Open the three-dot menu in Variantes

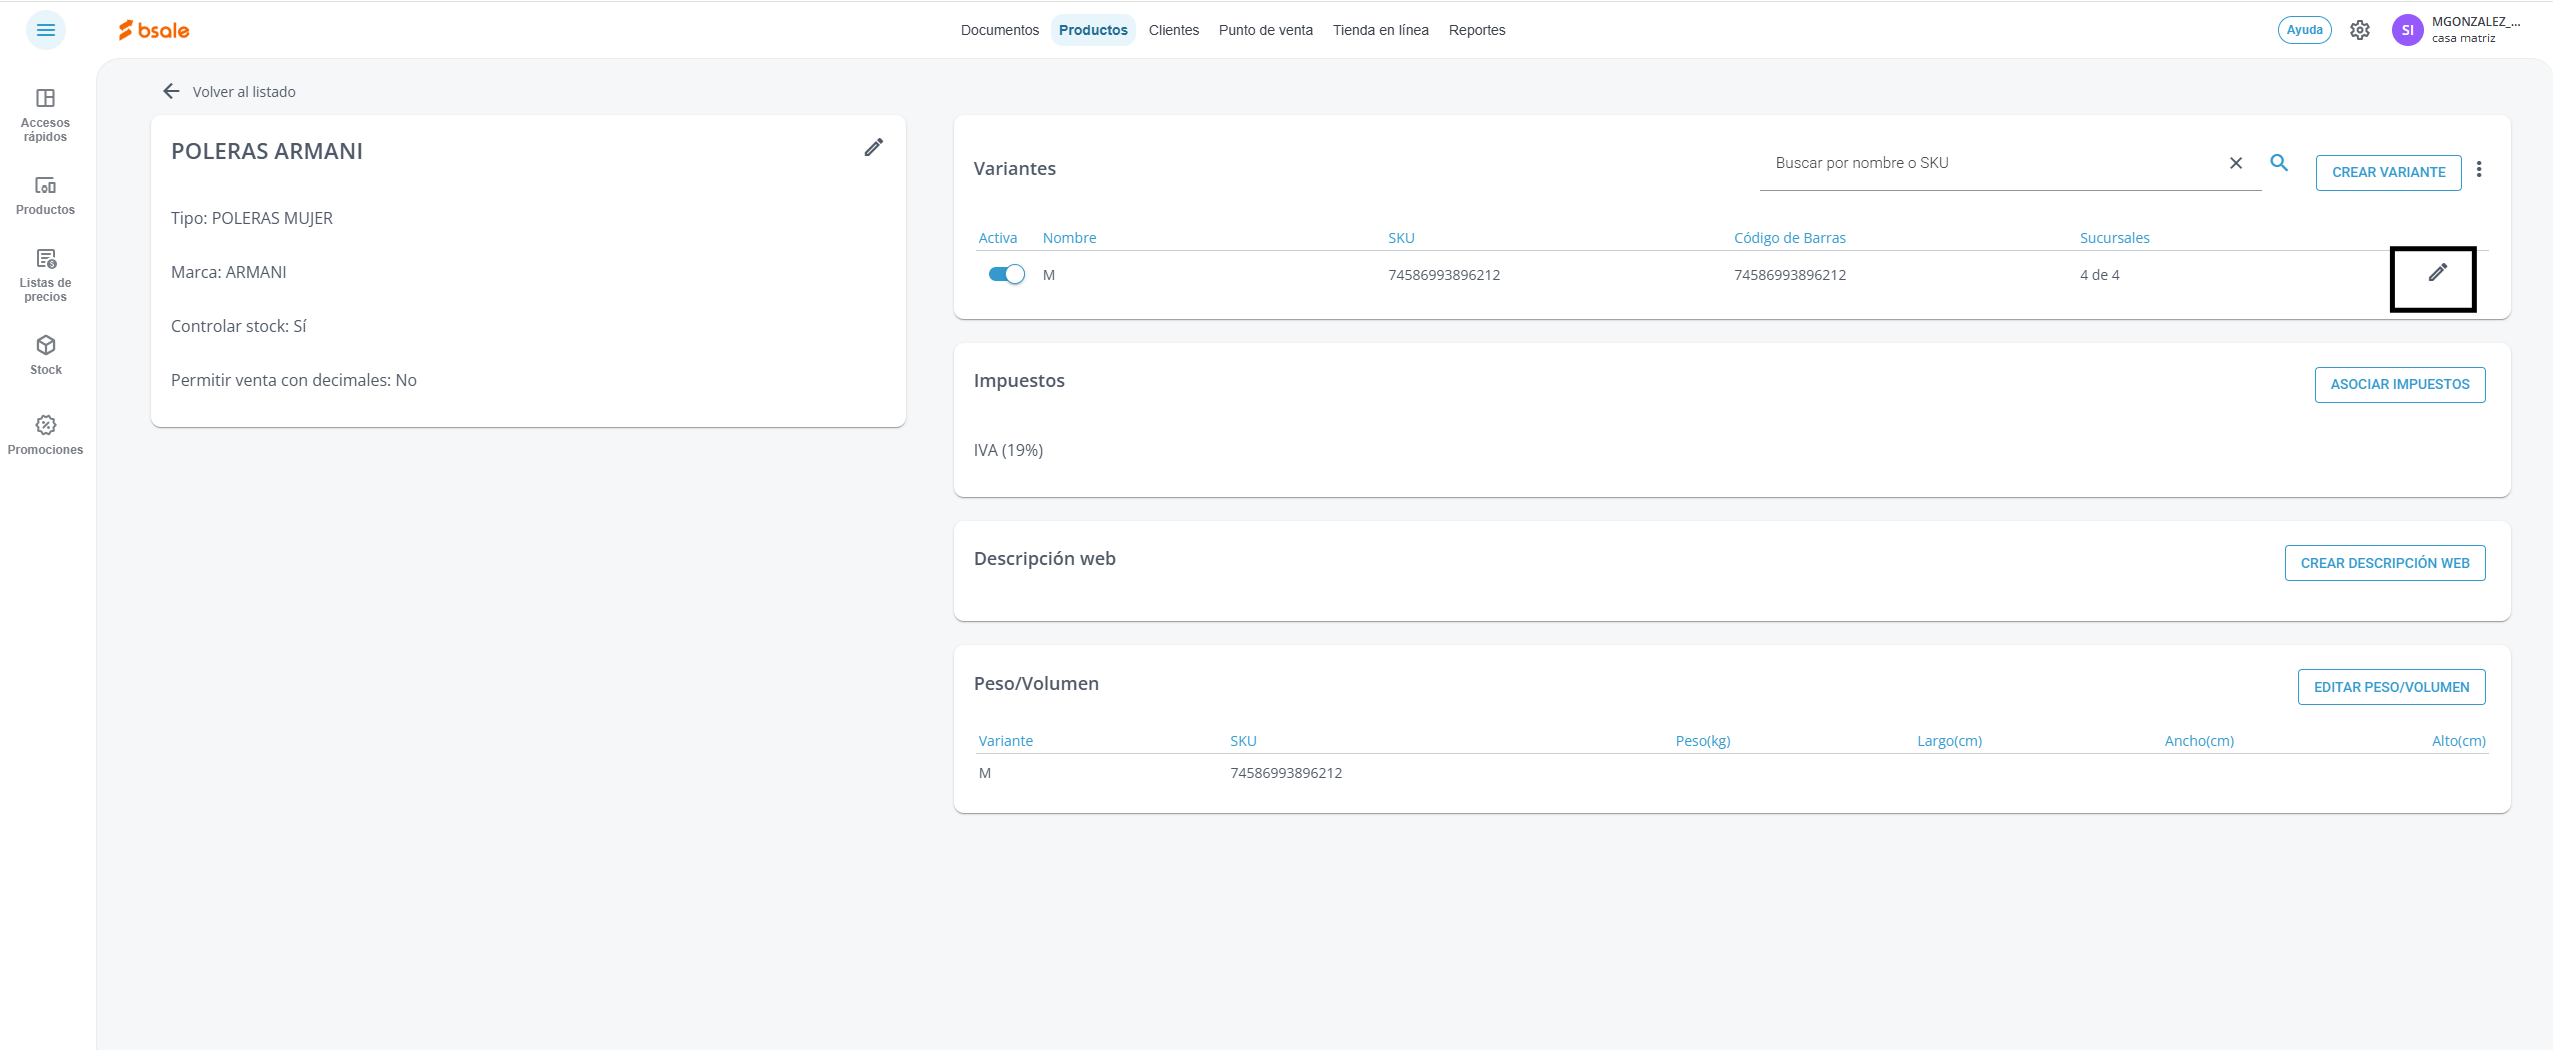(2479, 170)
